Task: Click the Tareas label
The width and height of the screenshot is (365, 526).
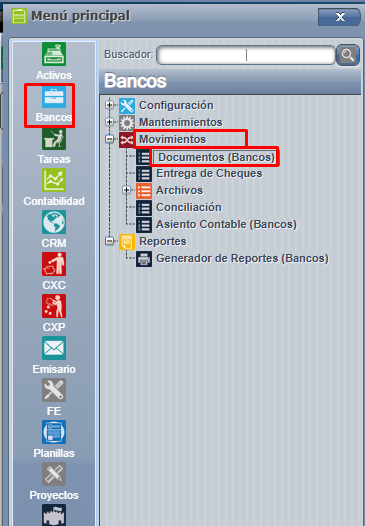Action: coord(54,159)
